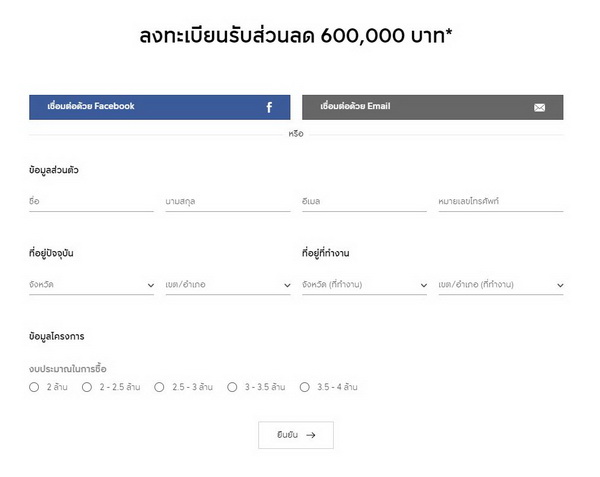Connect with the เชื่อมต่อด้วย Facebook button

point(159,107)
